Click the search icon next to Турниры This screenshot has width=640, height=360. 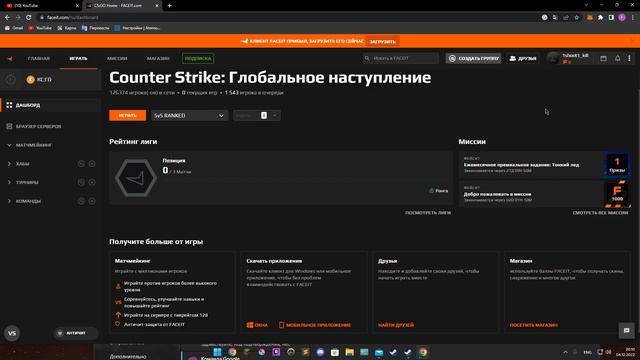click(81, 182)
